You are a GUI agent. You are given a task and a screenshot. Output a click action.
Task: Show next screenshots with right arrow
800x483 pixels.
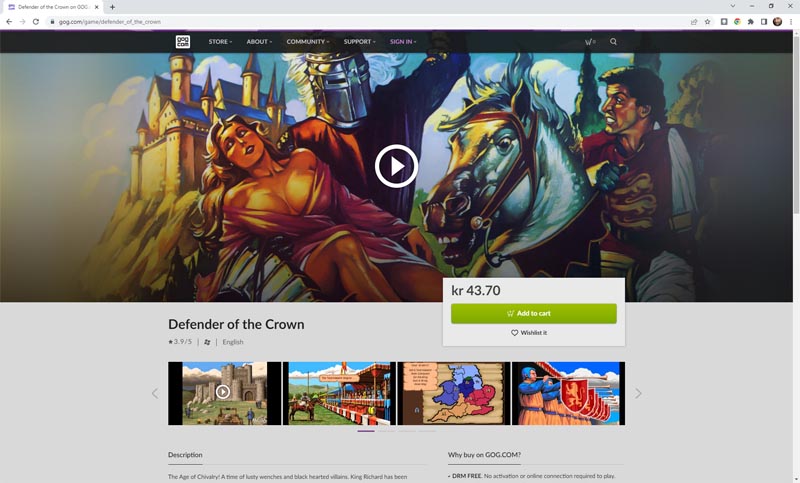[638, 393]
